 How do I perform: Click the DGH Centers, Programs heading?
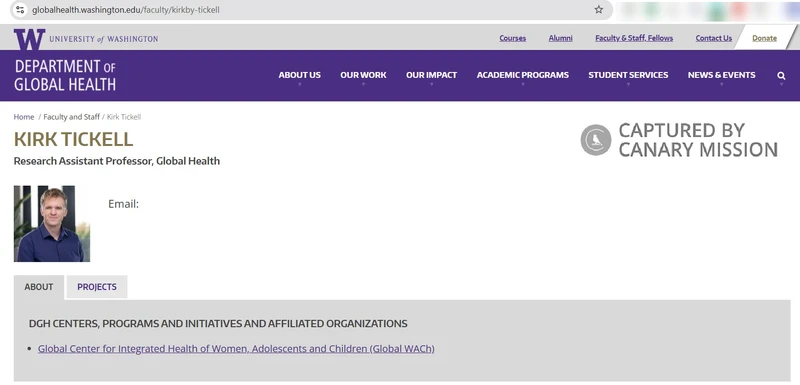pos(218,324)
